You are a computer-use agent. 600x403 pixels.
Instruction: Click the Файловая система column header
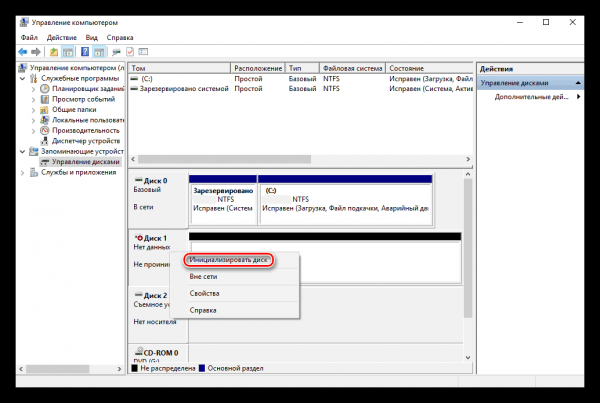(x=352, y=68)
